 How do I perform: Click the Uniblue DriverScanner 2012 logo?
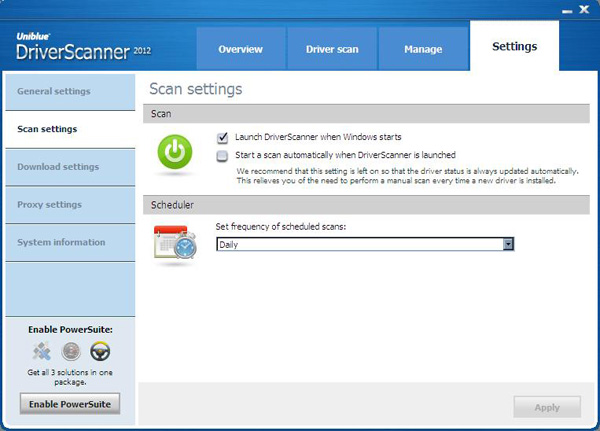point(83,47)
